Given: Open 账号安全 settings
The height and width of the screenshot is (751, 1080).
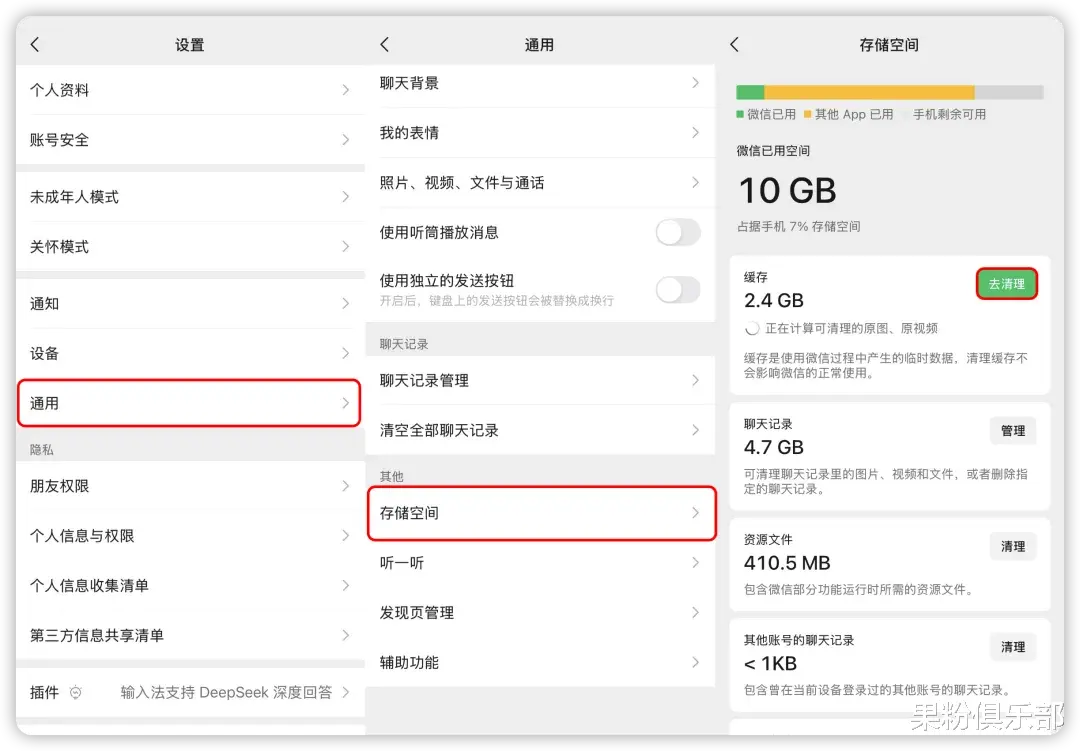Looking at the screenshot, I should point(189,139).
